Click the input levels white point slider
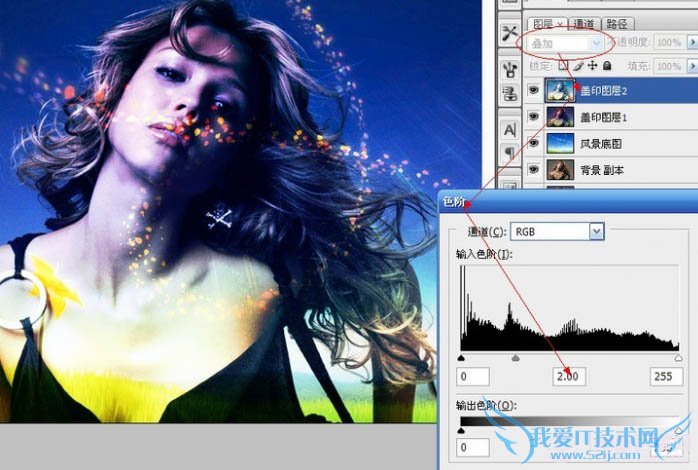The image size is (698, 470). point(678,358)
